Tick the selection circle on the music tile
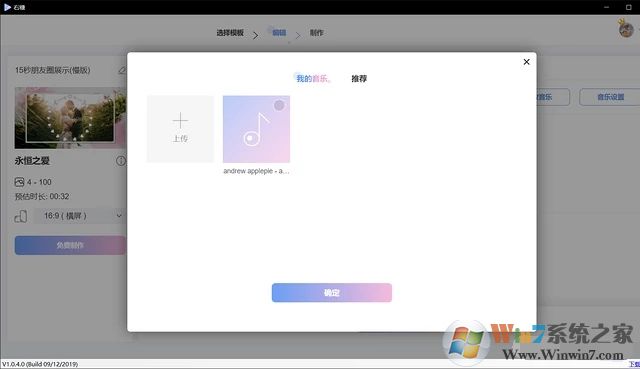The height and width of the screenshot is (369, 640). (x=279, y=105)
